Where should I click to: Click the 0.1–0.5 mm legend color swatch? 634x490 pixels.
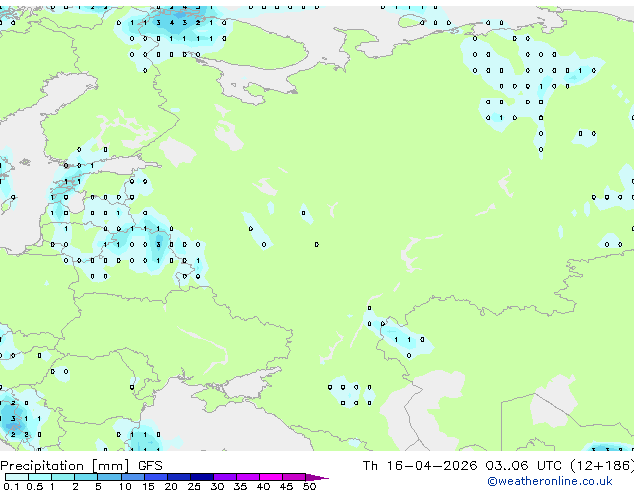coord(17,477)
